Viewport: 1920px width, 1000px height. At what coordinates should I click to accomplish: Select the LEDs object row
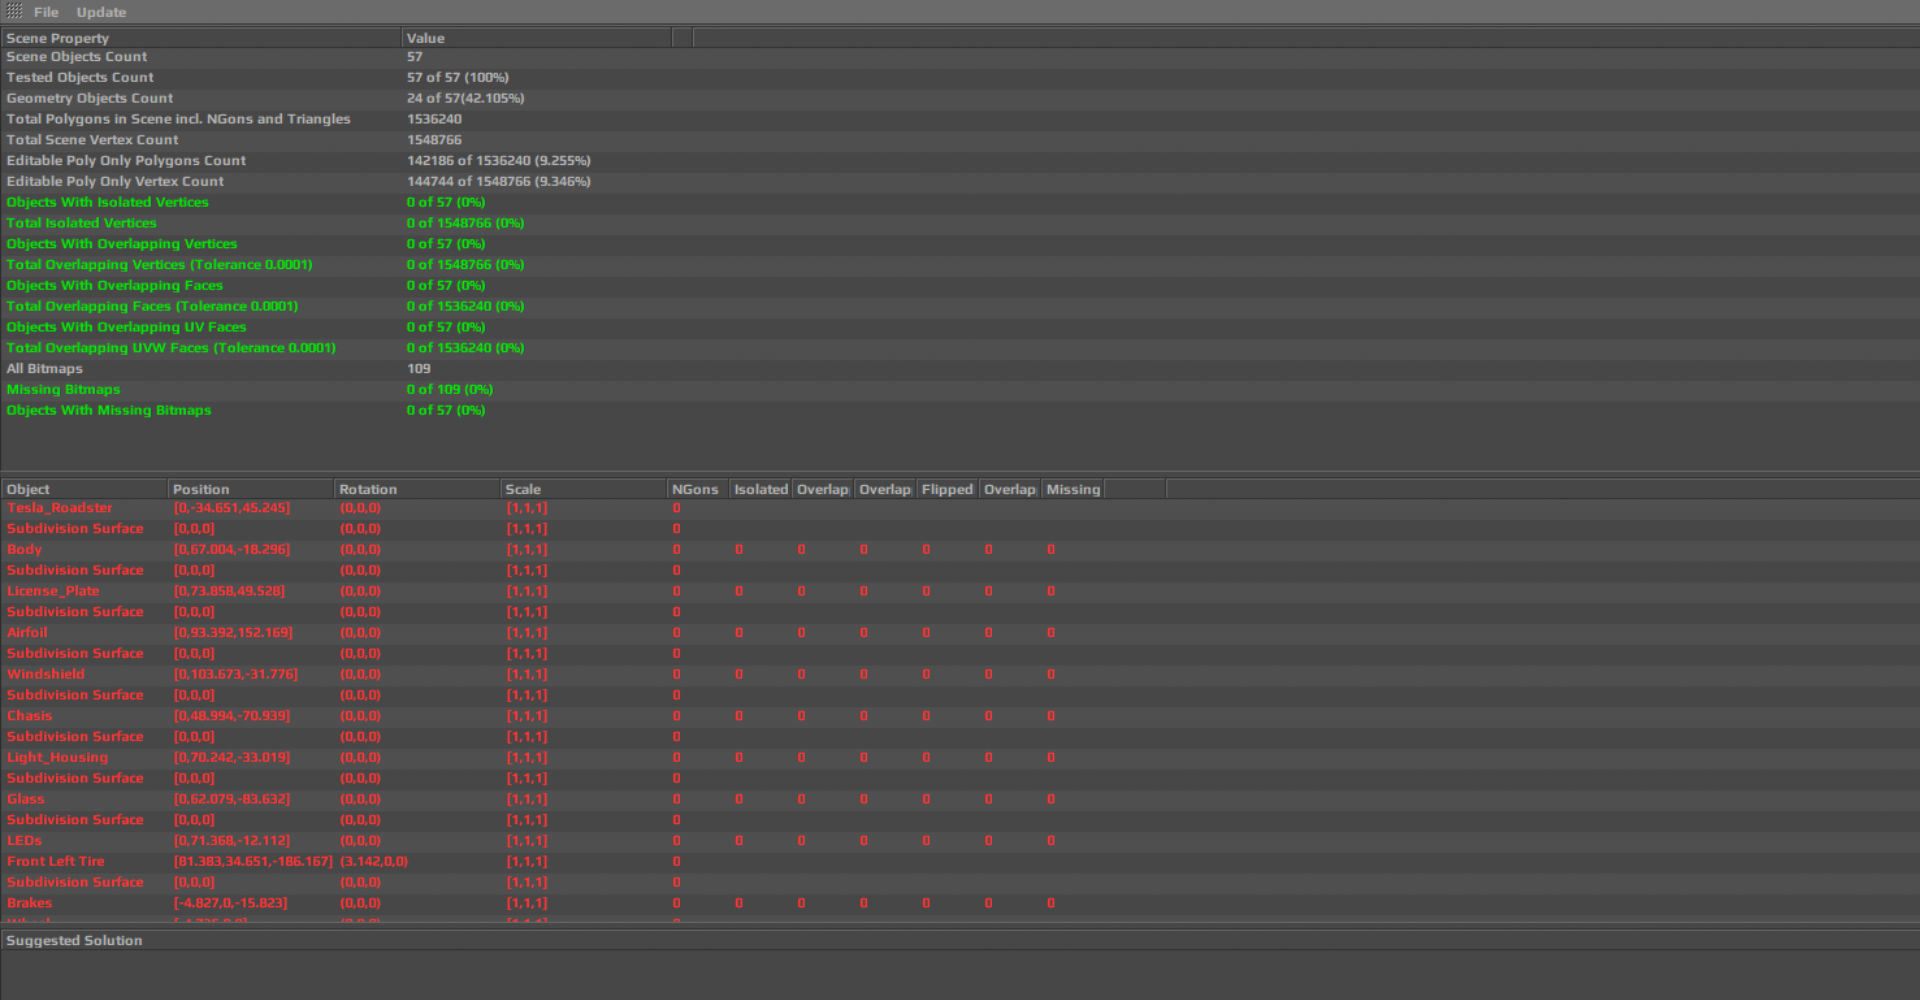click(x=960, y=840)
